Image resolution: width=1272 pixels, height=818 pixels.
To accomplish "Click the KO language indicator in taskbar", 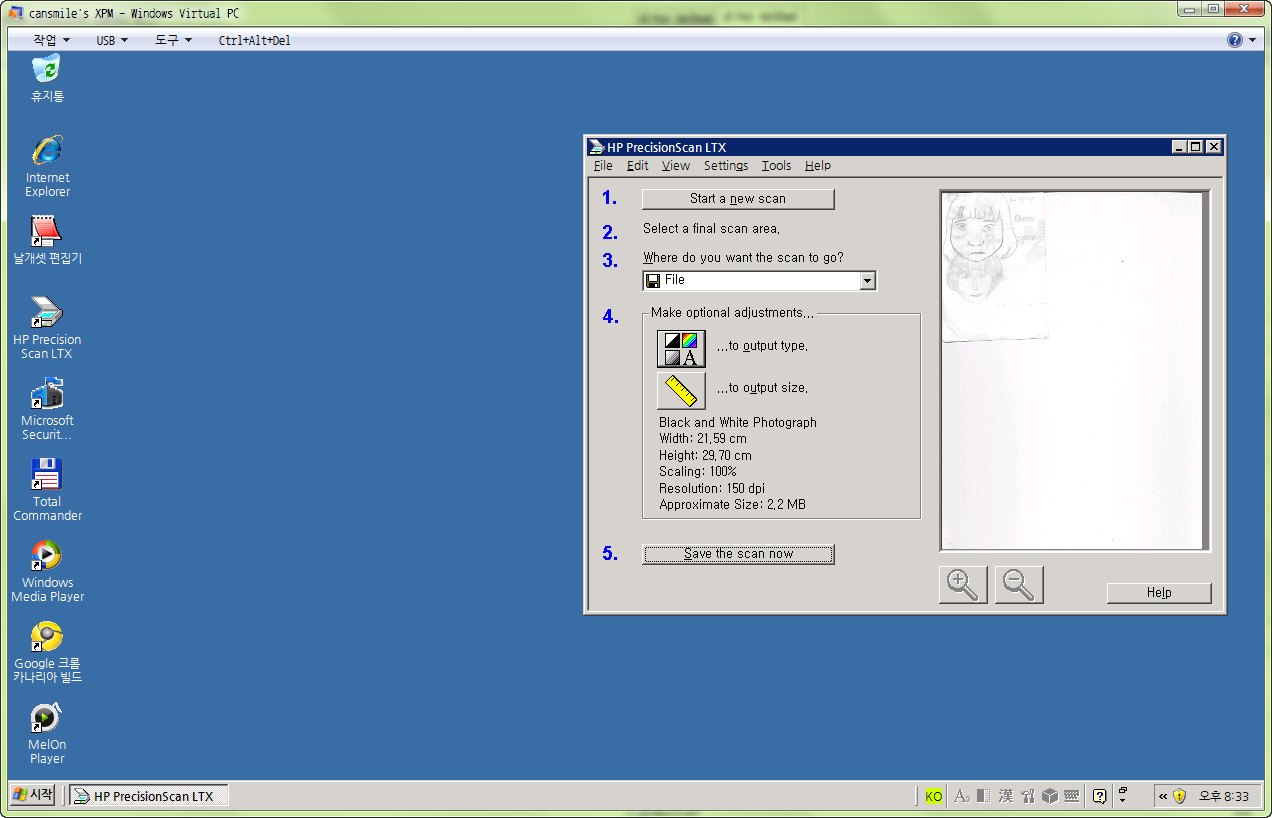I will point(933,796).
